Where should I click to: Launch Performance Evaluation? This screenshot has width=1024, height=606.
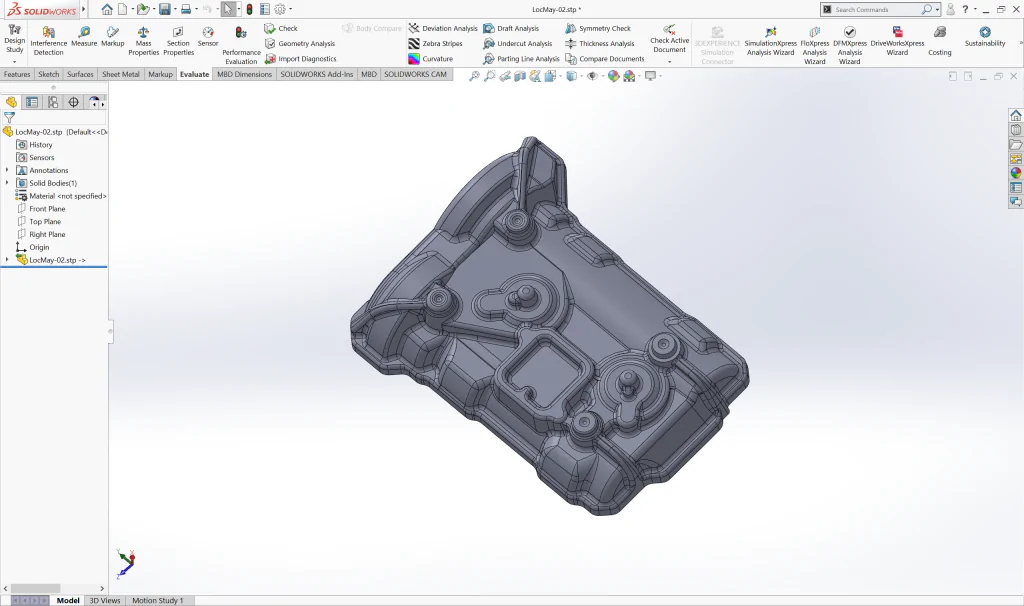241,45
